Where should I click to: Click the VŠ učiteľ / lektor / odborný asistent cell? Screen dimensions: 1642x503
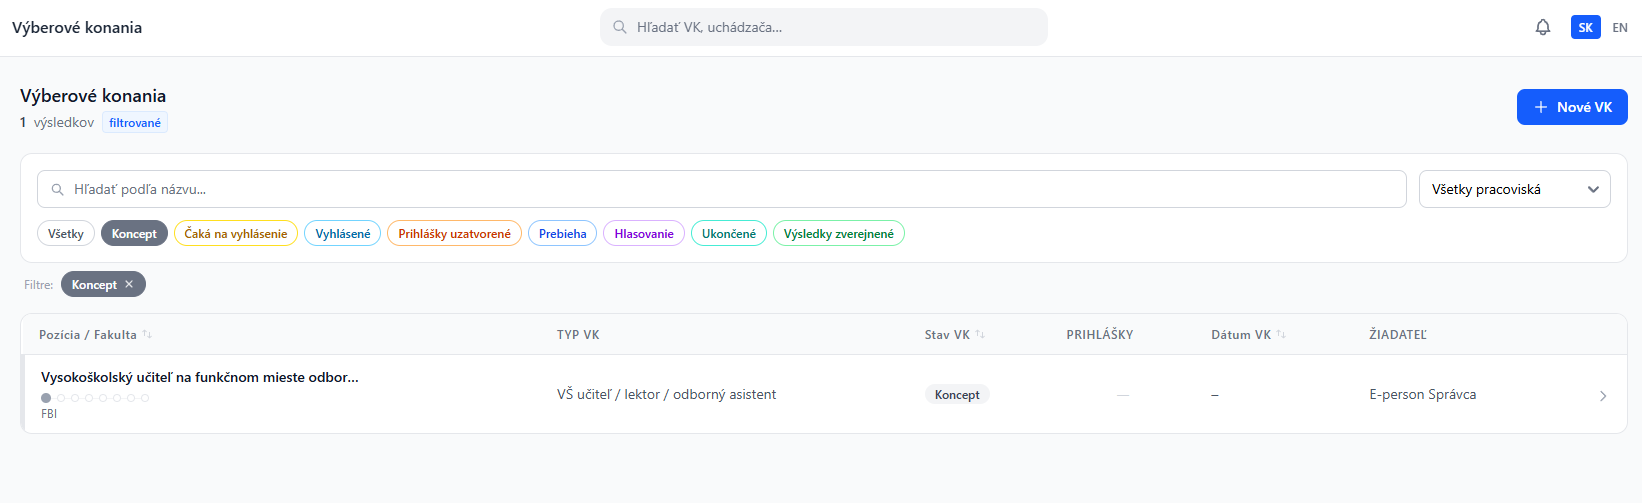tap(666, 395)
